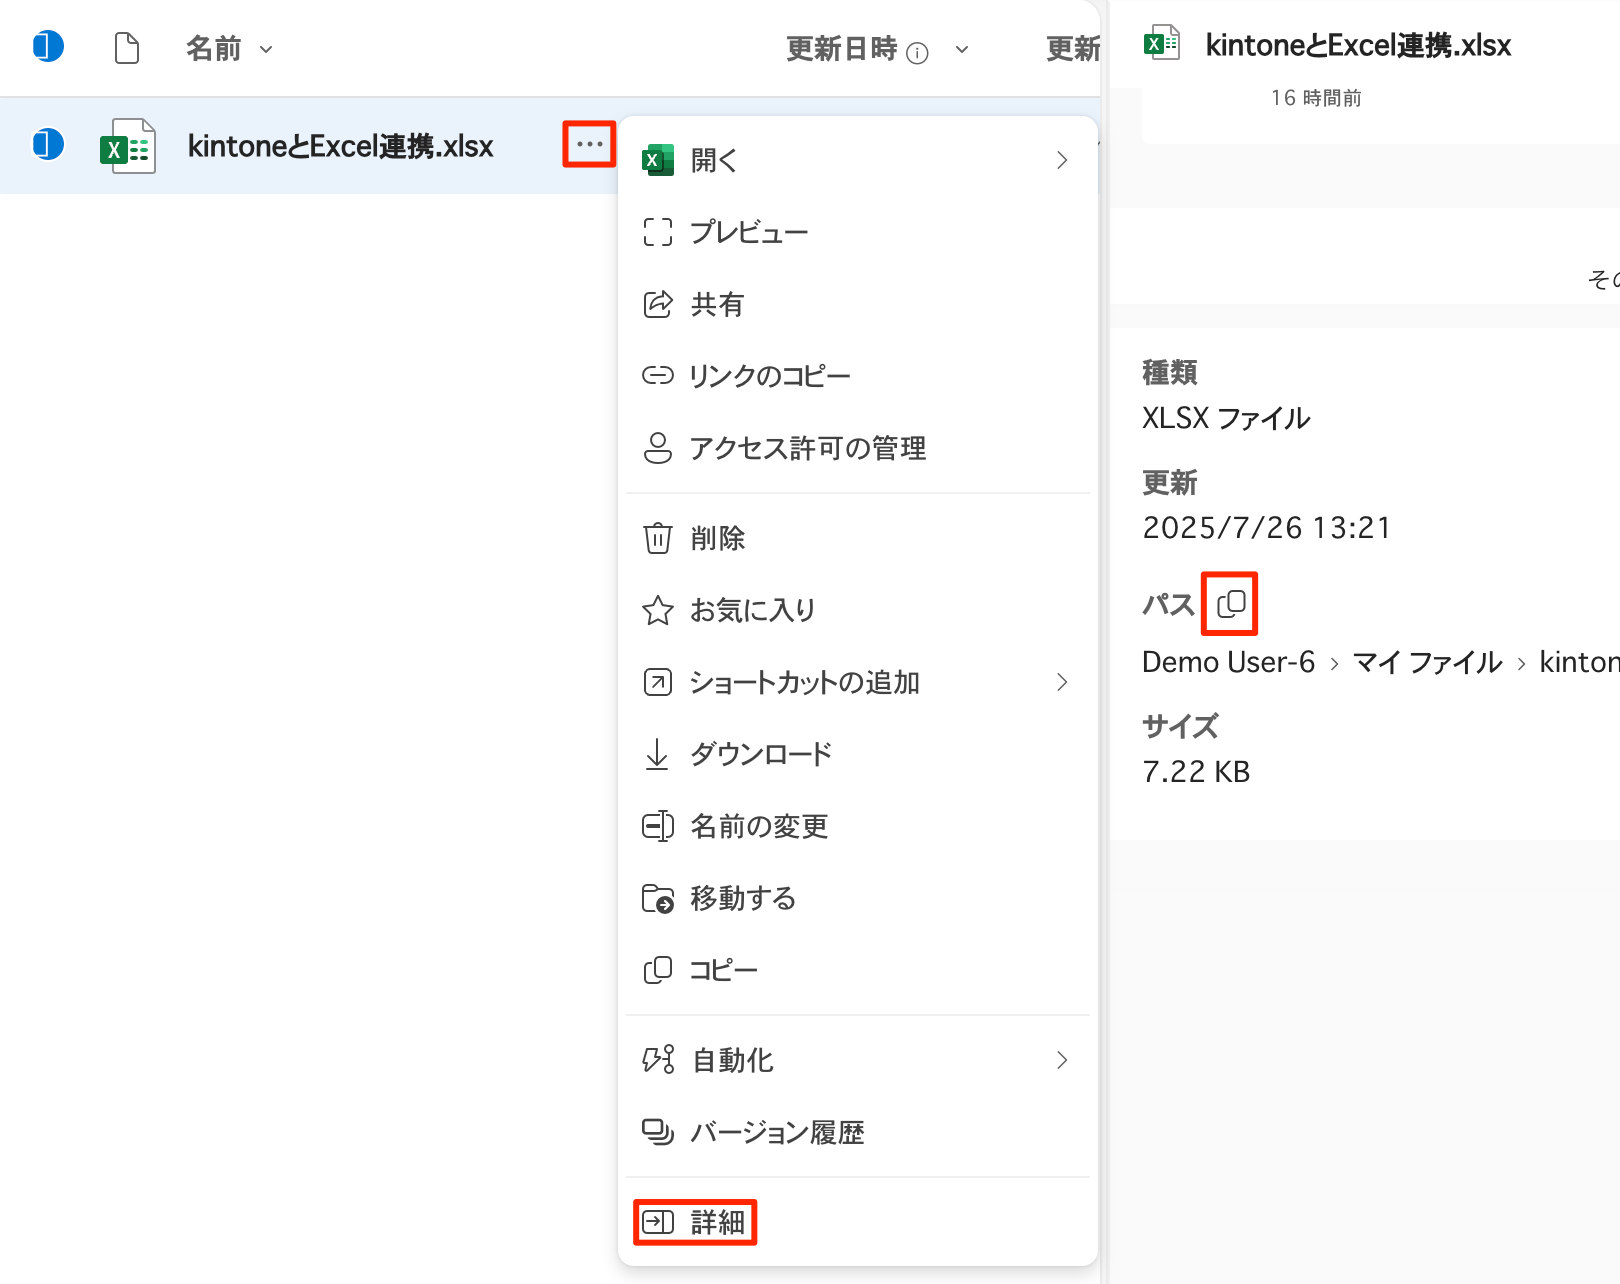The height and width of the screenshot is (1284, 1620).
Task: Open the more actions ellipsis icon
Action: [x=588, y=144]
